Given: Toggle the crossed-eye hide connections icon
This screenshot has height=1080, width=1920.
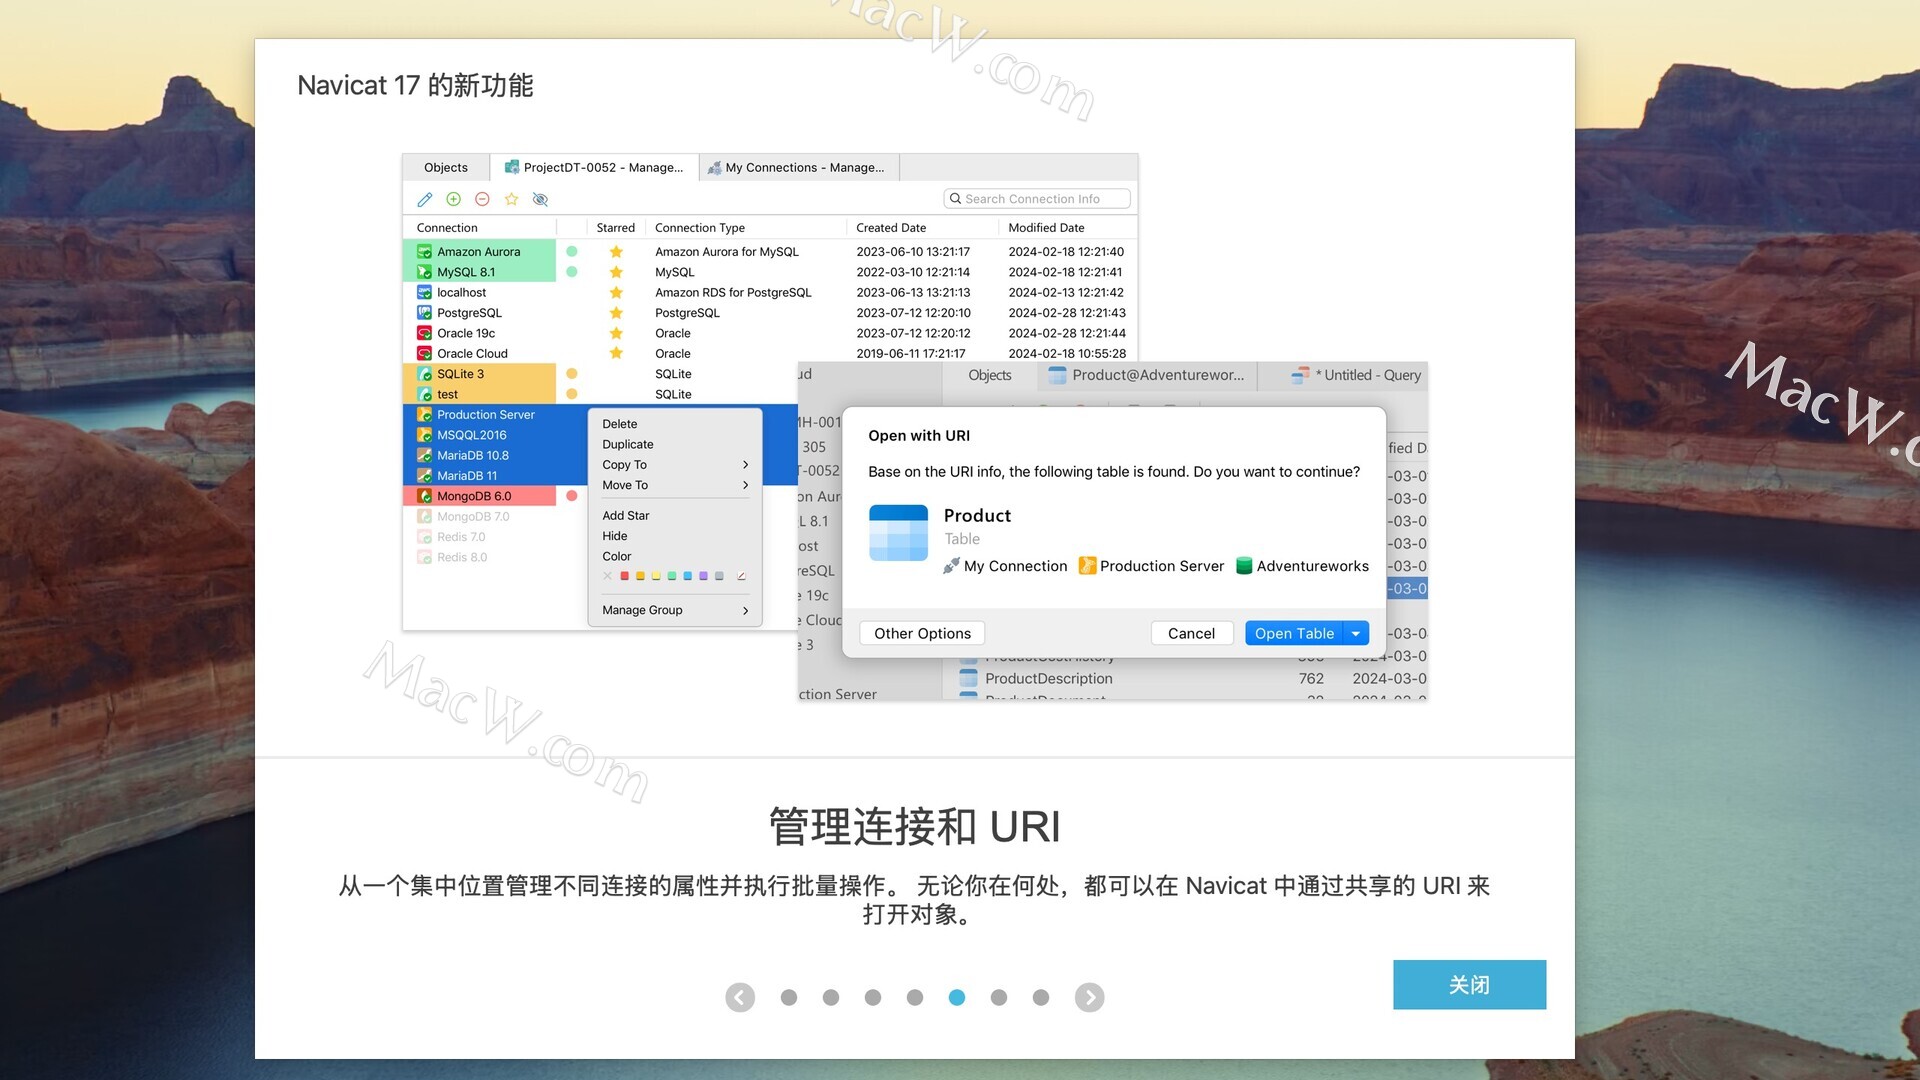Looking at the screenshot, I should tap(540, 199).
